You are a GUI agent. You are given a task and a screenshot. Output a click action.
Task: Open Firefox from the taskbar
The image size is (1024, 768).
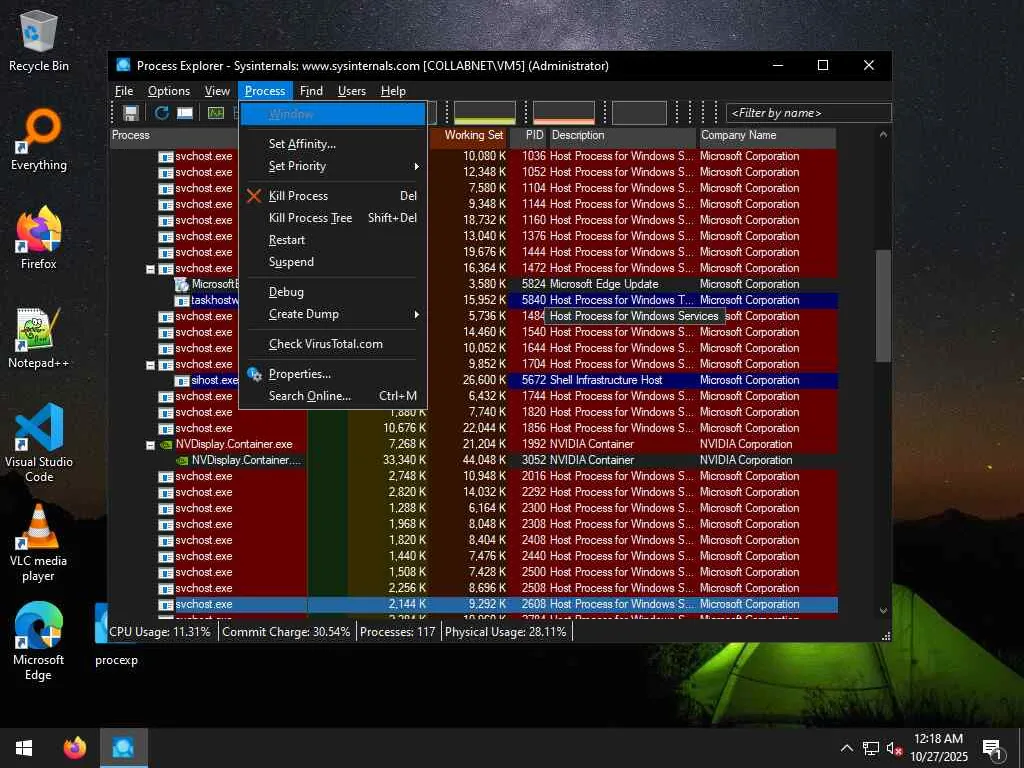pos(75,748)
